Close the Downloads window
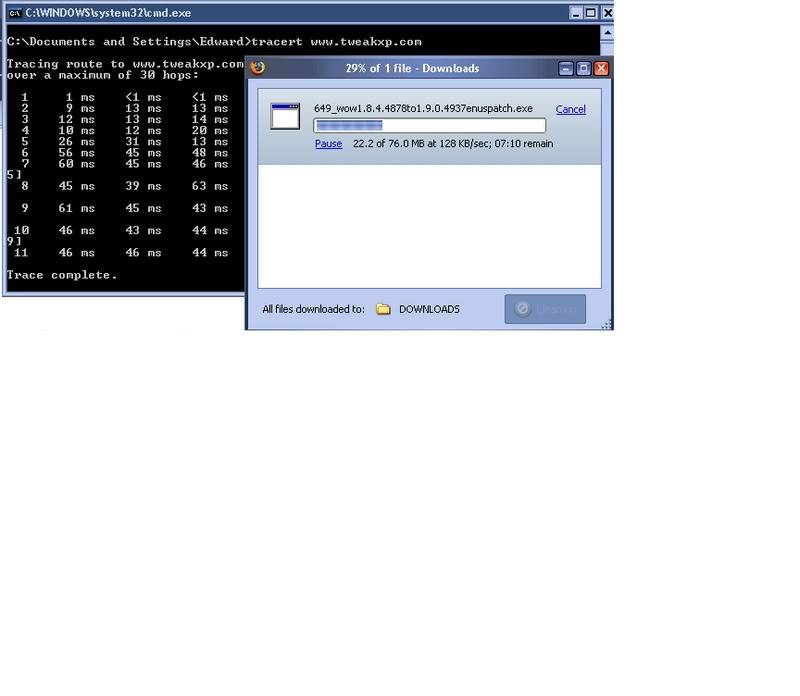 [601, 68]
